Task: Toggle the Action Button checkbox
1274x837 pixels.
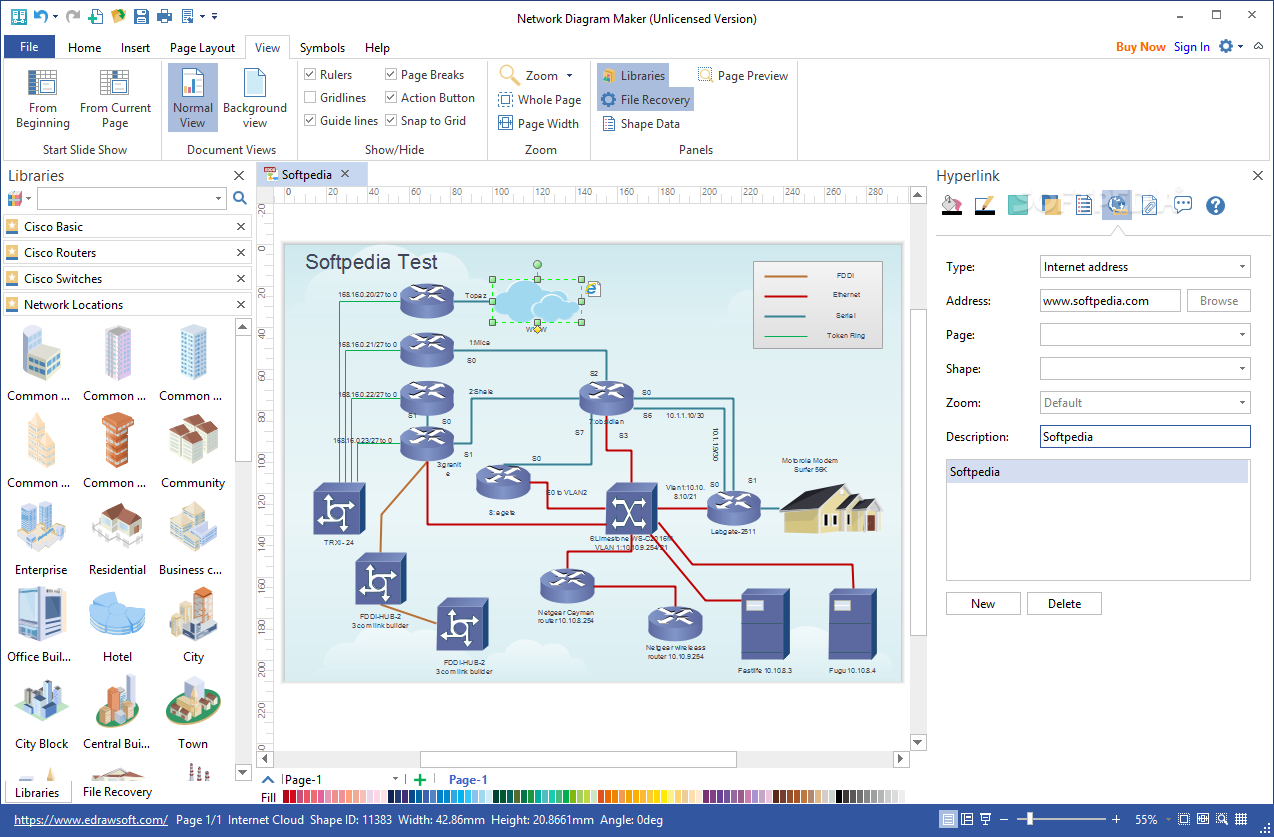Action: click(391, 98)
